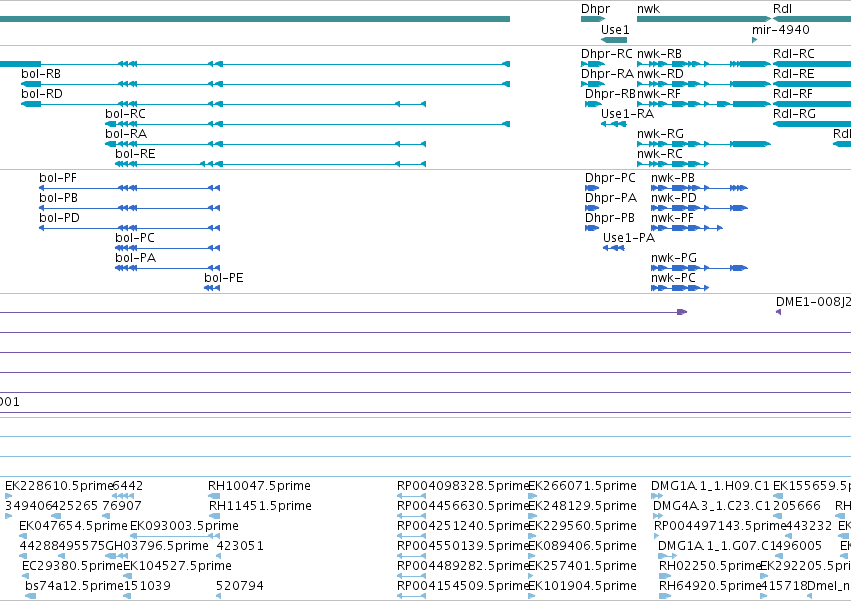Select EST label EK257401.5prime
This screenshot has height=601, width=851.
coord(582,566)
